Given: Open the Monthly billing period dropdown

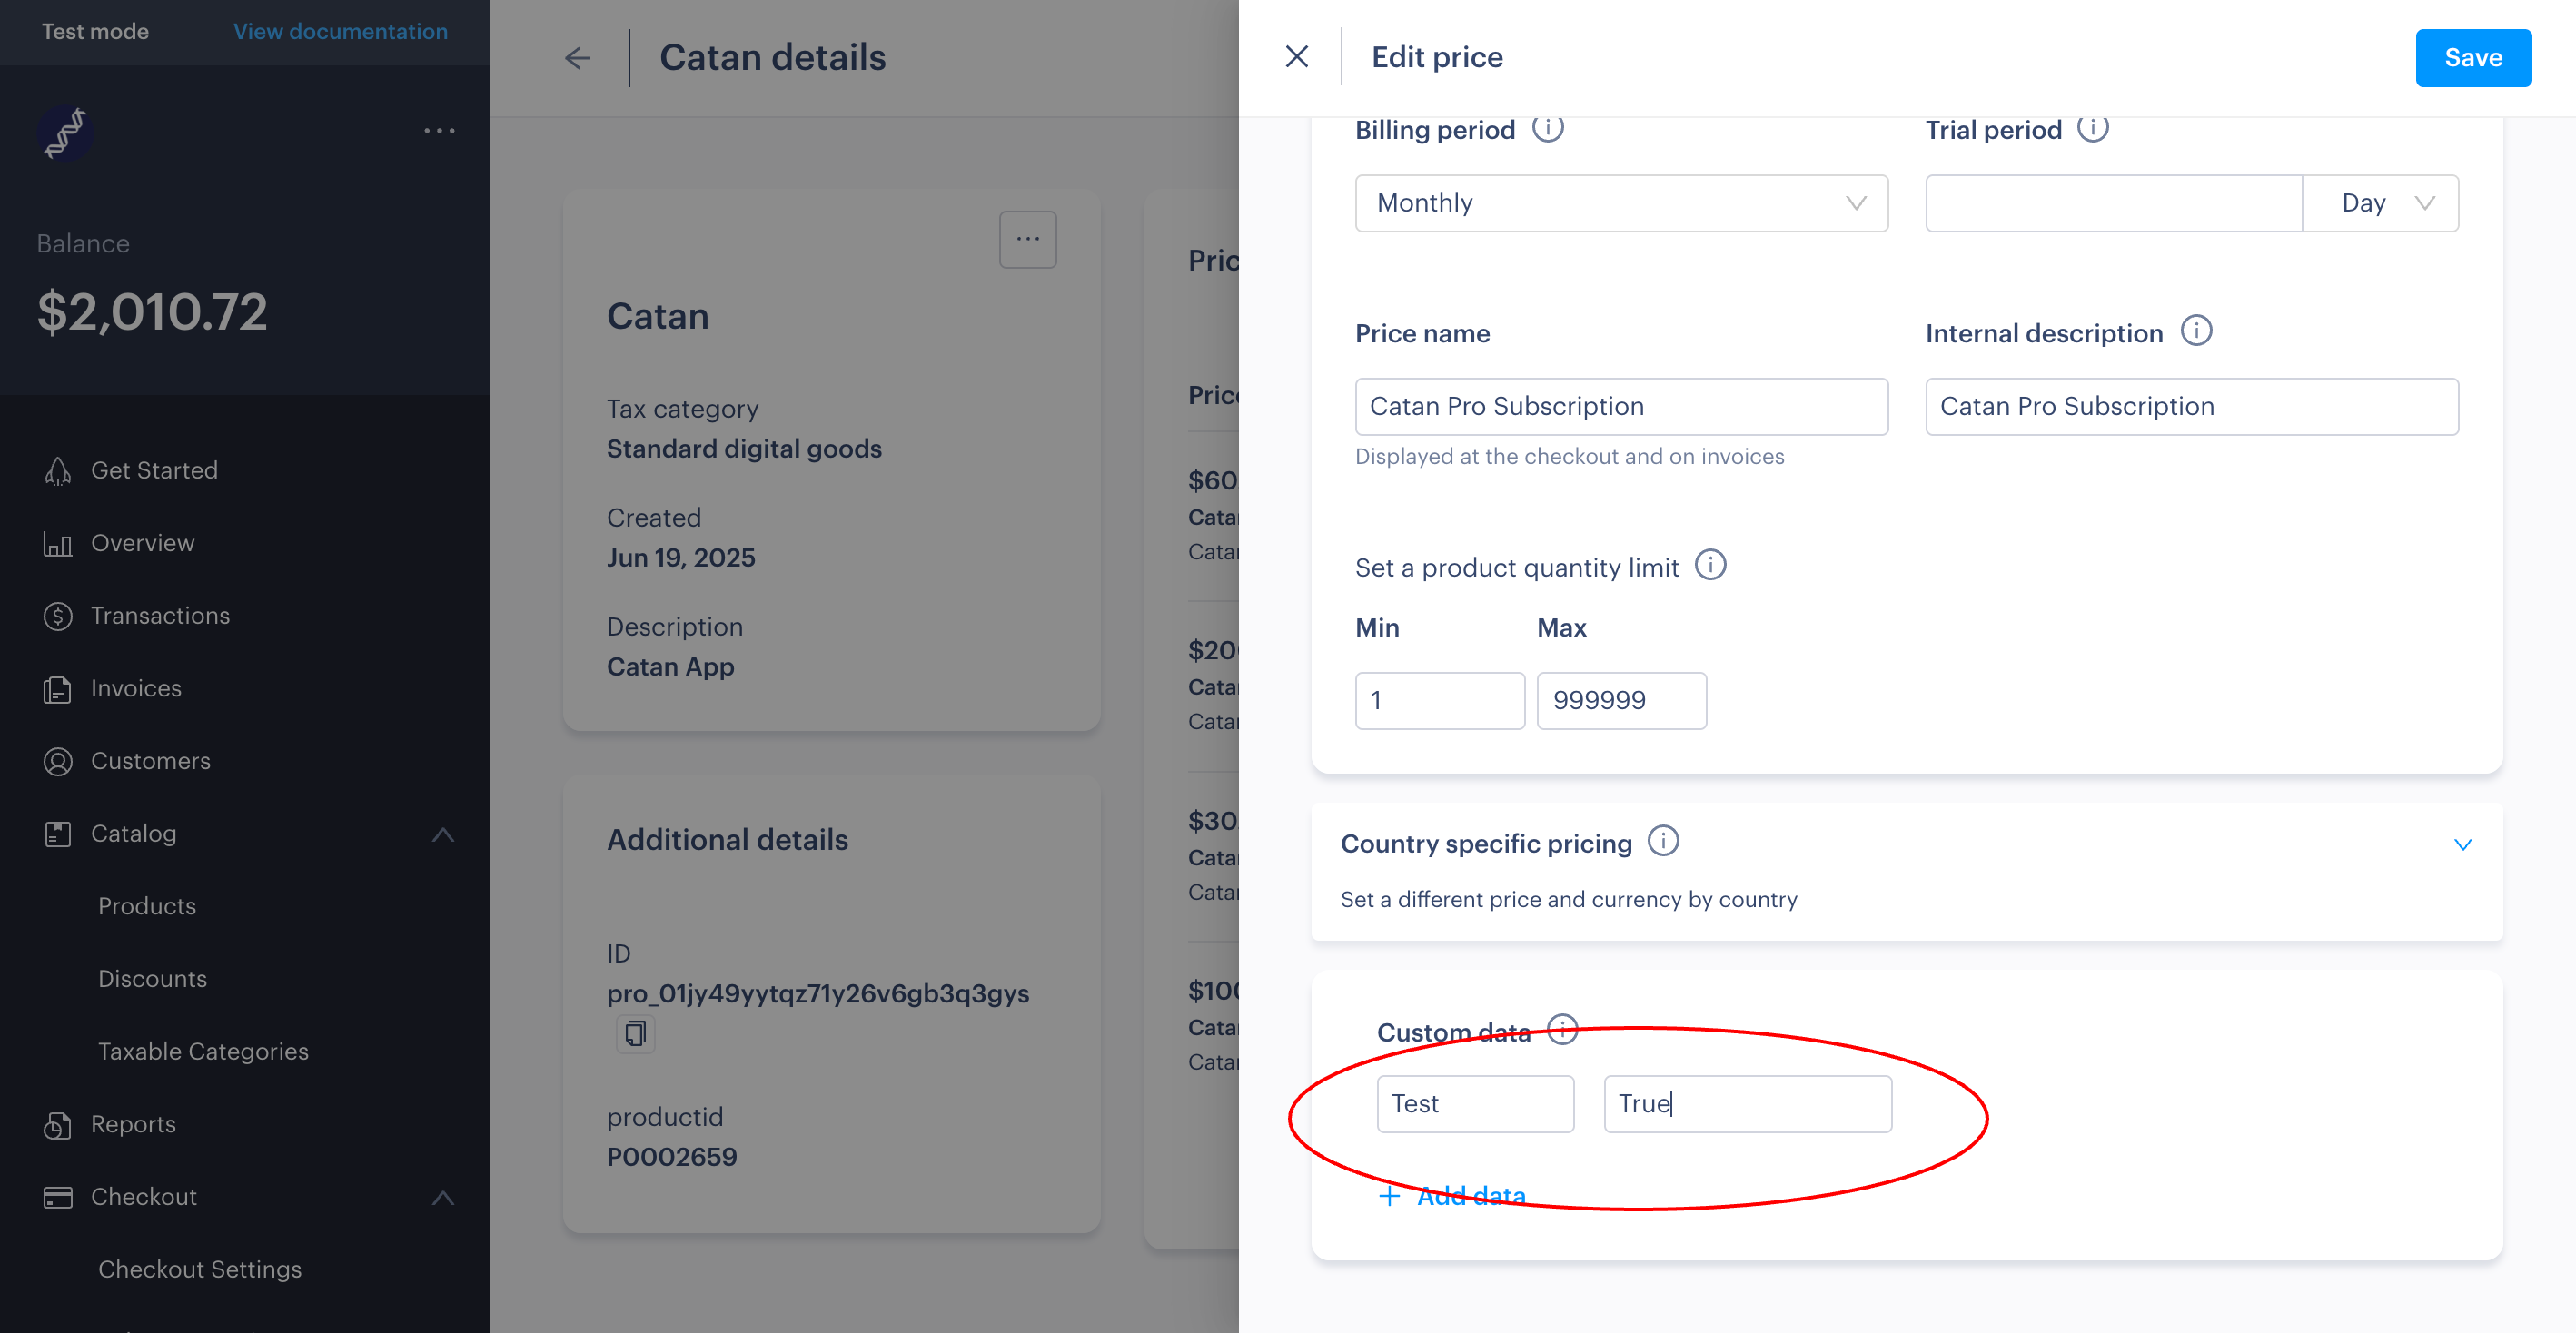Looking at the screenshot, I should click(1621, 203).
